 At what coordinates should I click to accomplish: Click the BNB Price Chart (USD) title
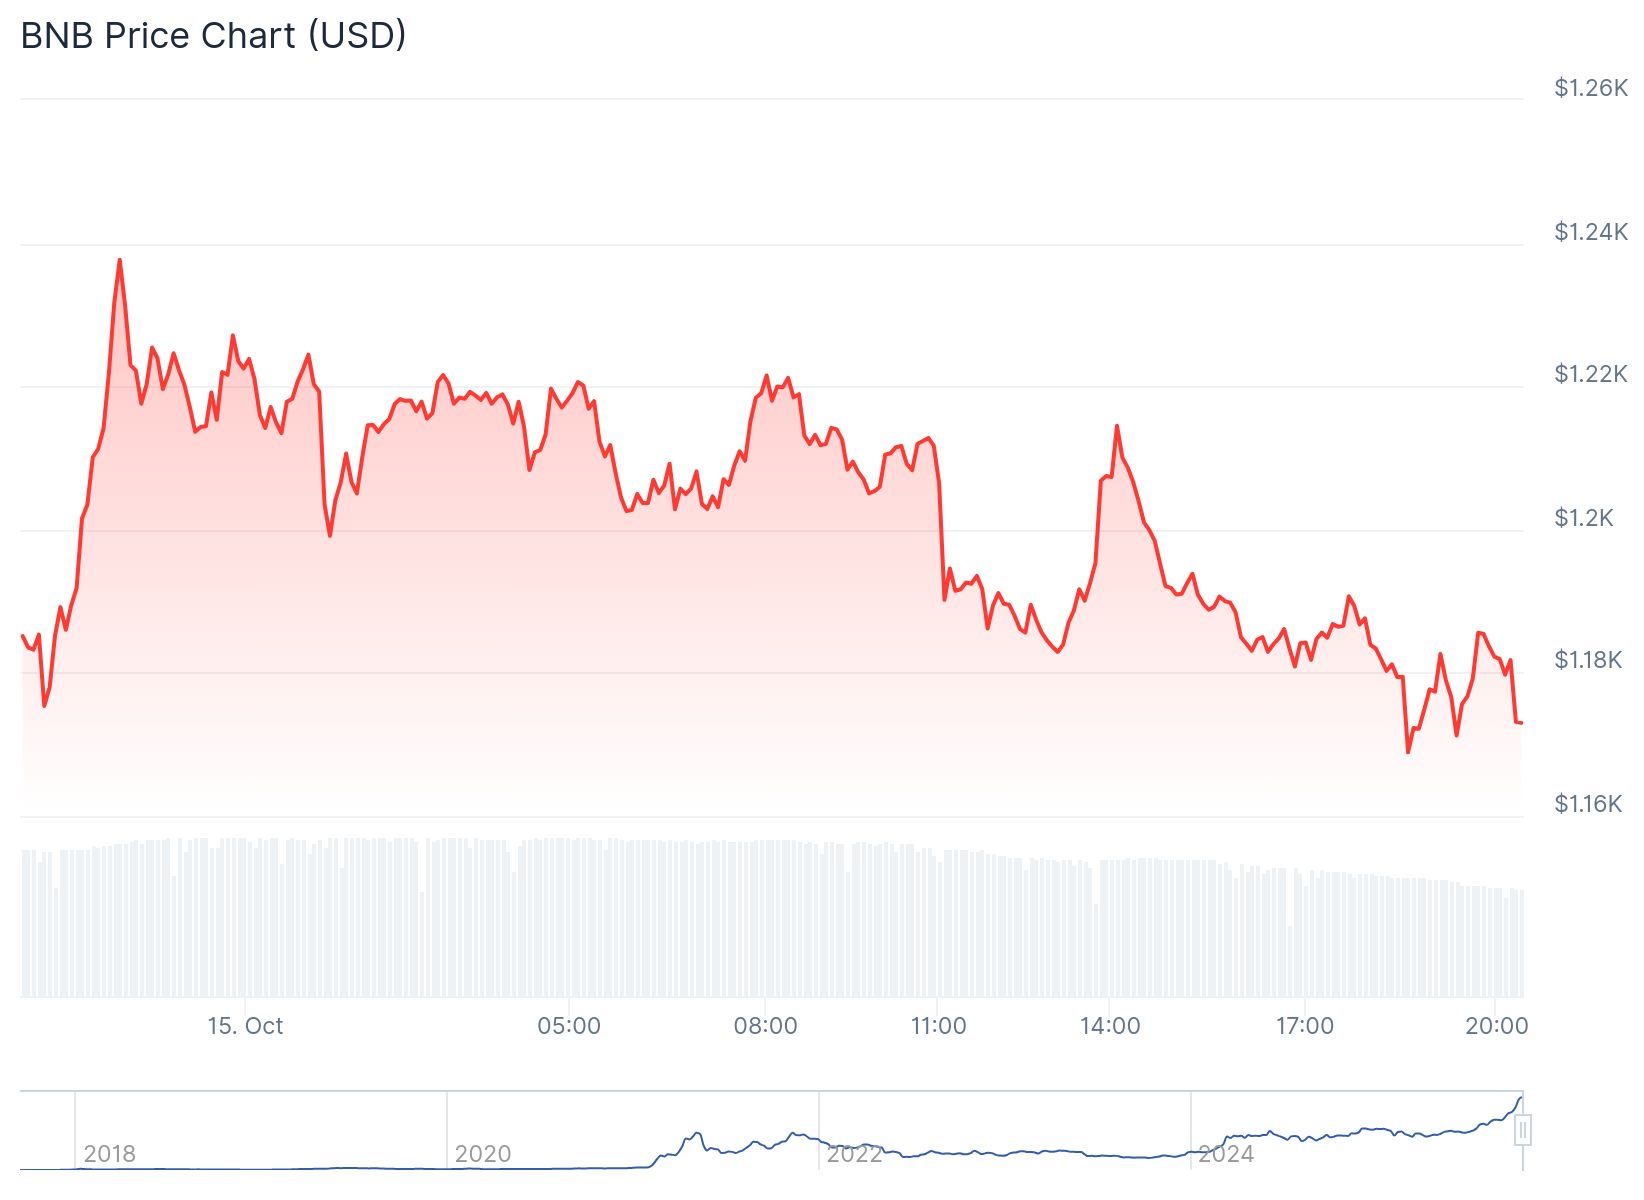tap(214, 36)
